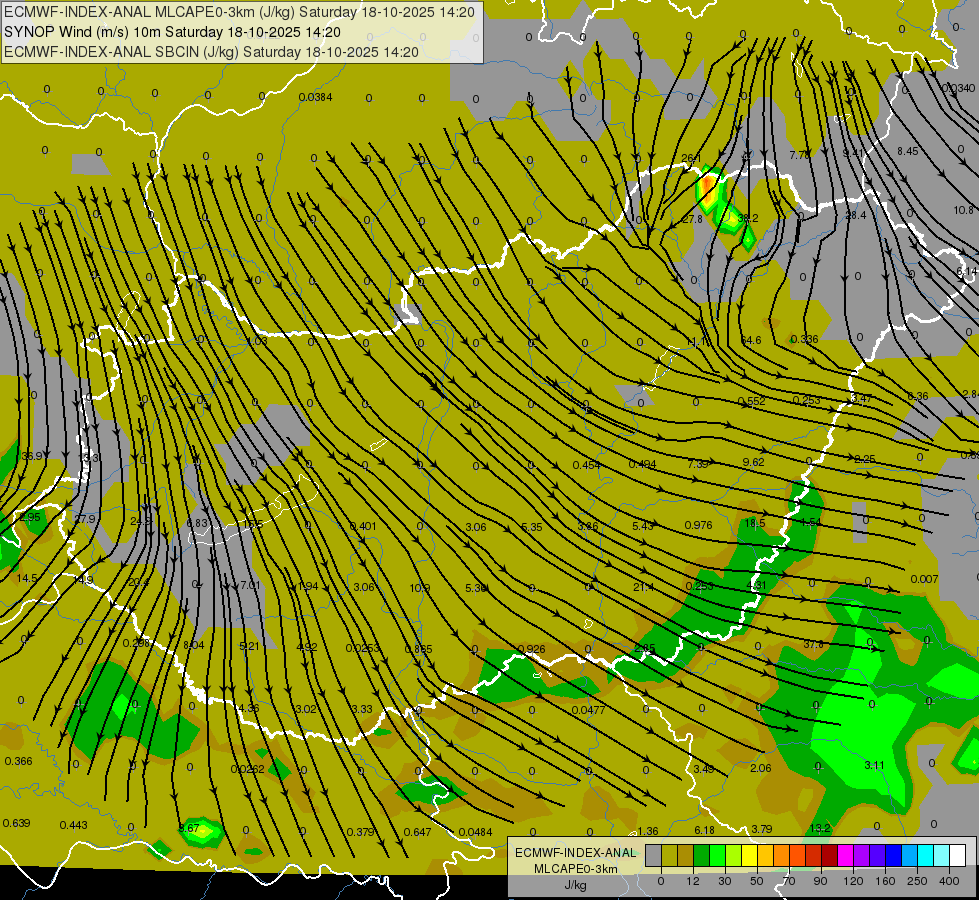The height and width of the screenshot is (900, 979).
Task: Click the map value '36.9'
Action: 32,456
